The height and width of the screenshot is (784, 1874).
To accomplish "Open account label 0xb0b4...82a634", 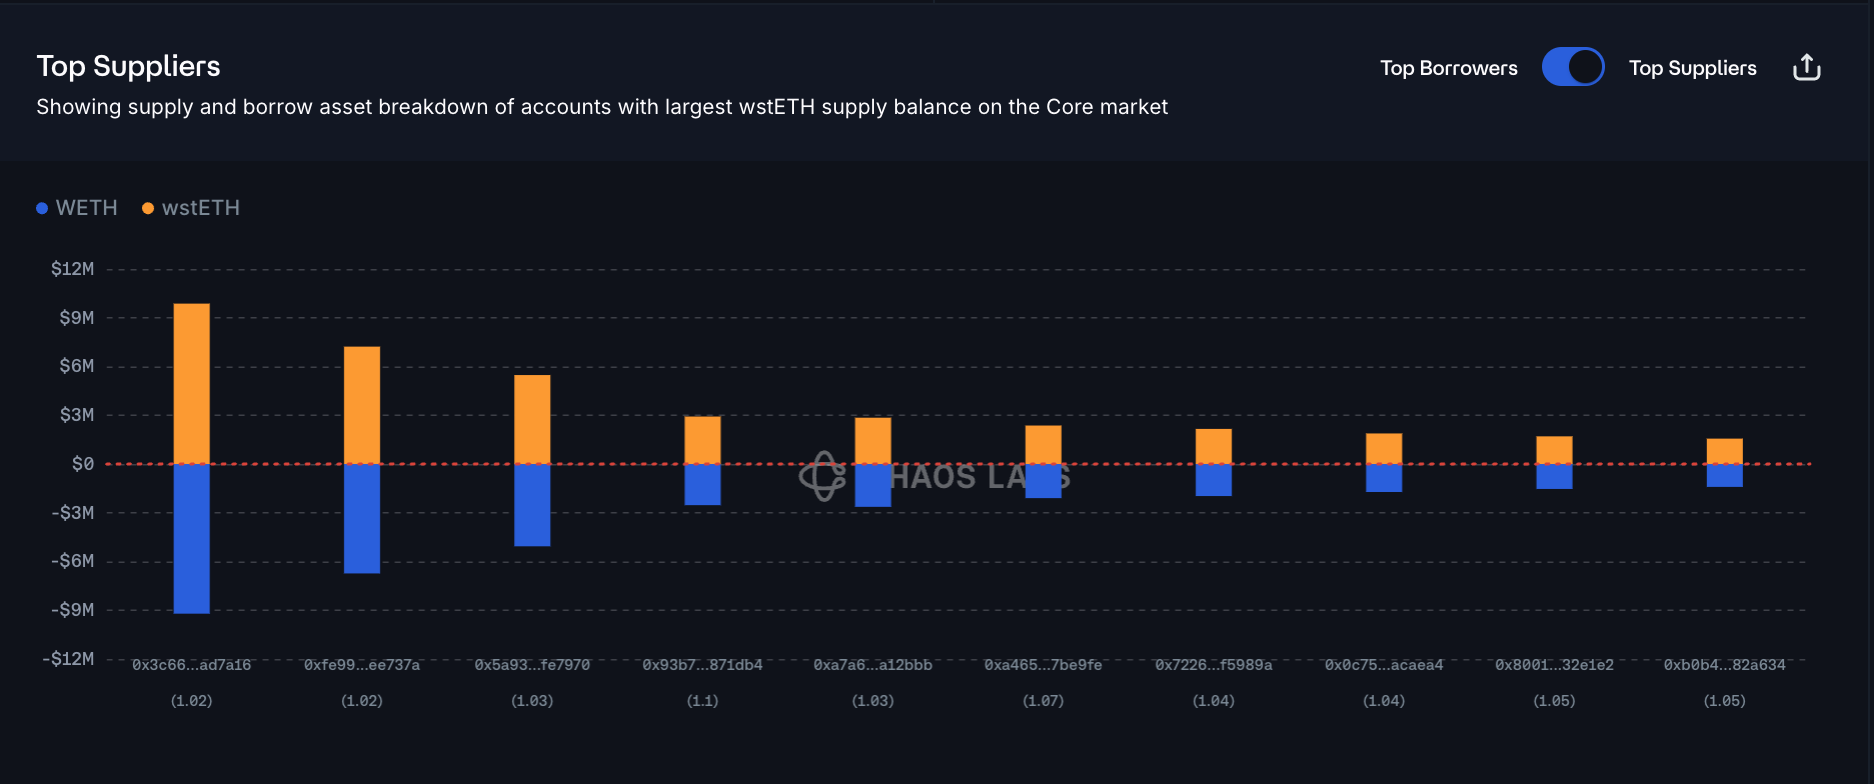I will 1724,665.
